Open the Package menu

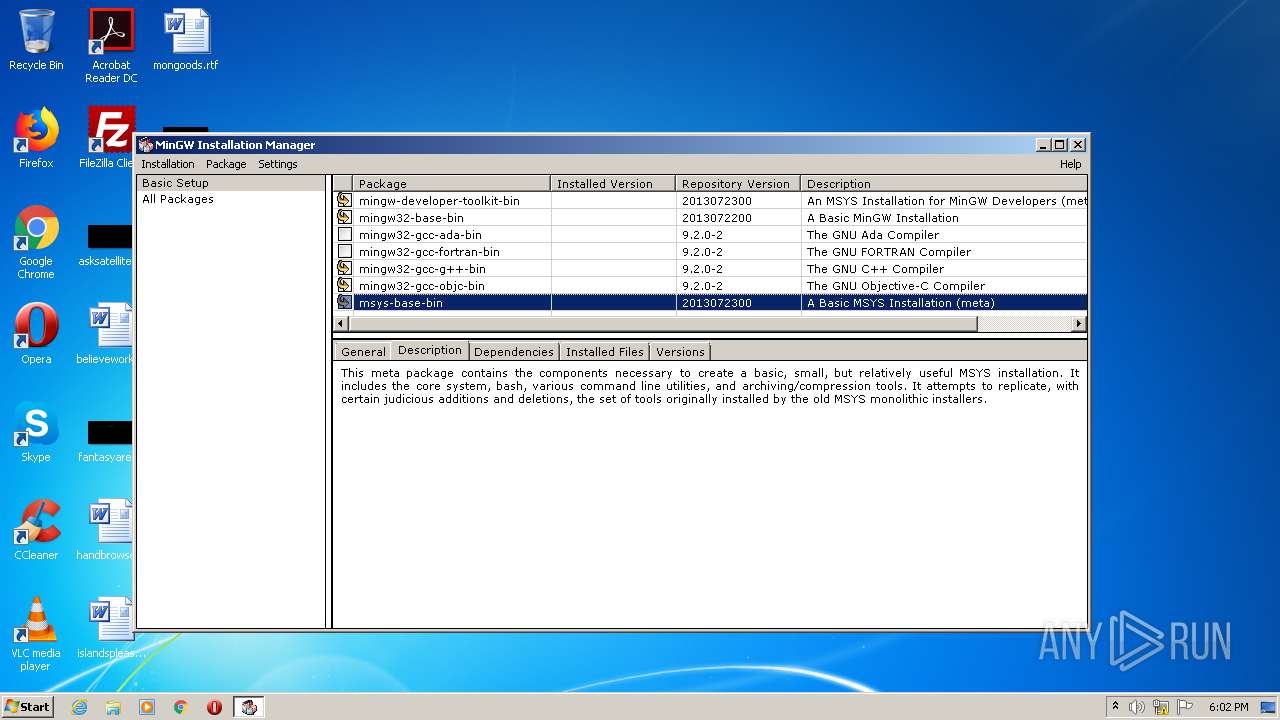pos(226,164)
